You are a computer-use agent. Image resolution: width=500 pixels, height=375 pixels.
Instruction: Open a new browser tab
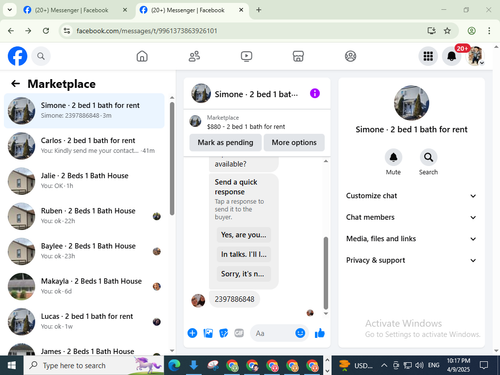pyautogui.click(x=259, y=10)
